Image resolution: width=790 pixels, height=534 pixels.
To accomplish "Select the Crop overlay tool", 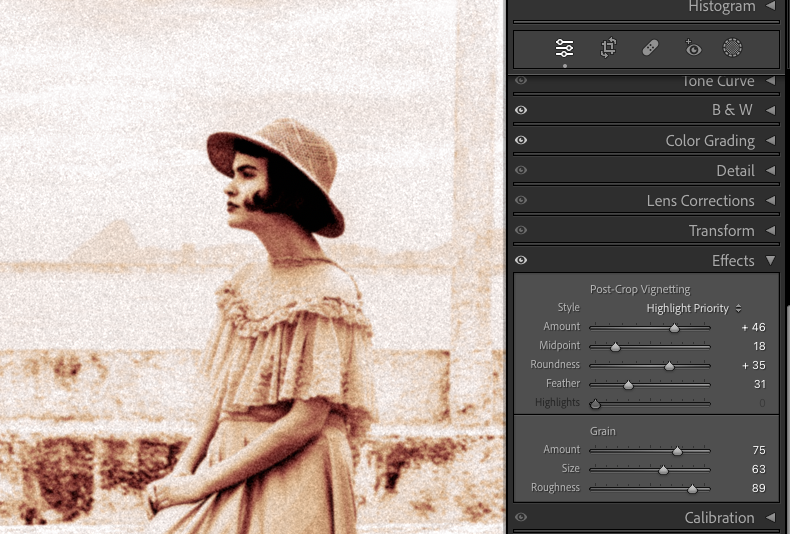I will [608, 48].
